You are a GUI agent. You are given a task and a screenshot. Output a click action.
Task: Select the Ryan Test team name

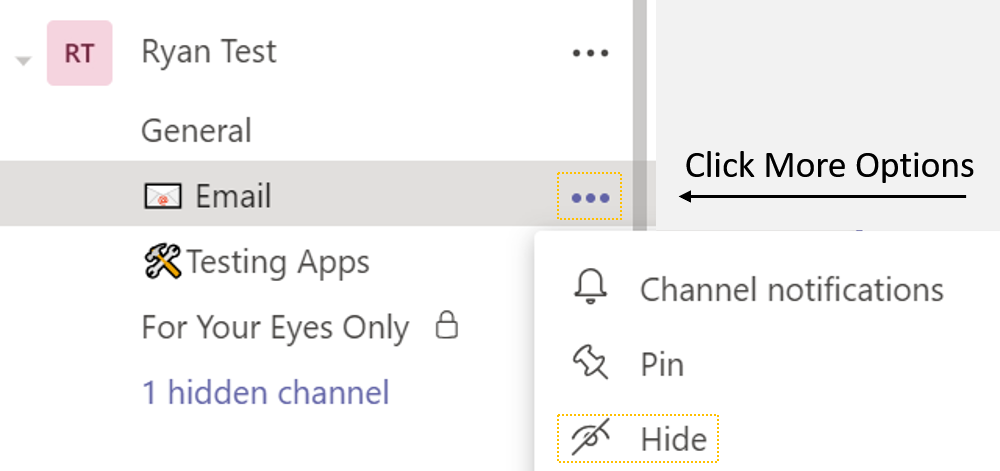[x=209, y=52]
